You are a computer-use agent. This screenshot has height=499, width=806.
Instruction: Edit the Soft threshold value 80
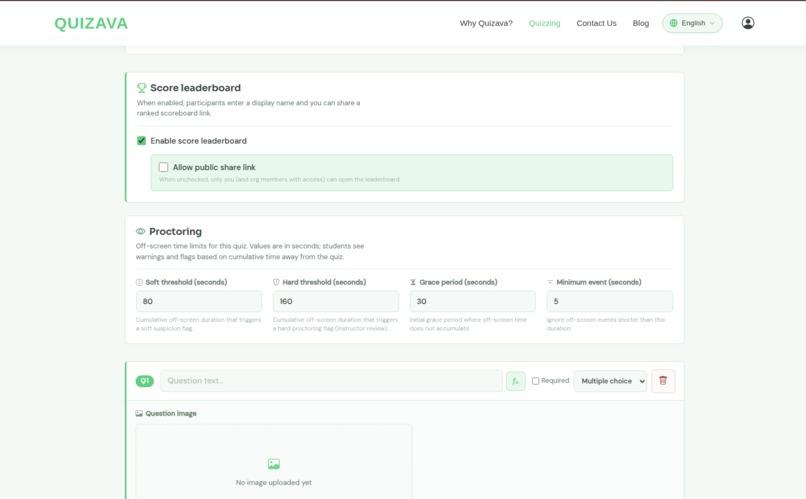coord(199,301)
